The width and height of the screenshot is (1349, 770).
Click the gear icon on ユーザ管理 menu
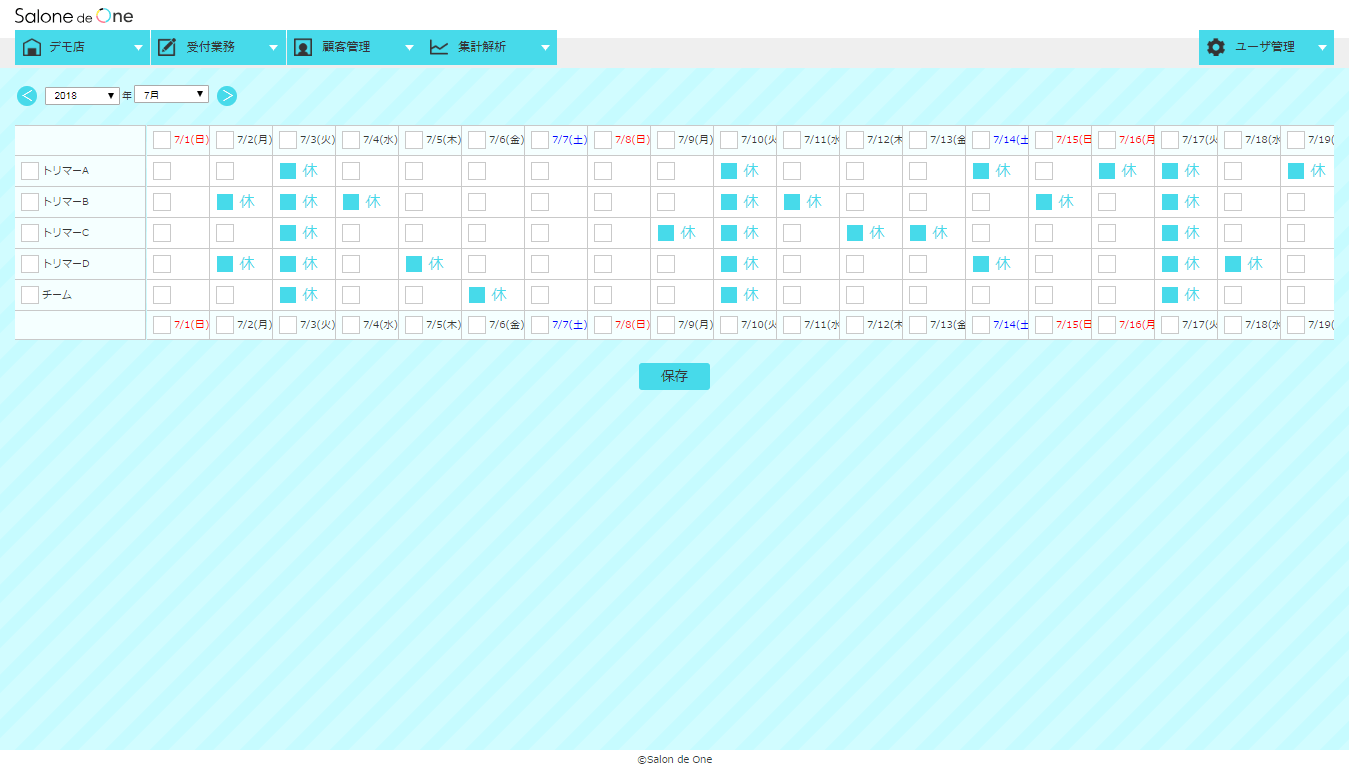(x=1215, y=47)
